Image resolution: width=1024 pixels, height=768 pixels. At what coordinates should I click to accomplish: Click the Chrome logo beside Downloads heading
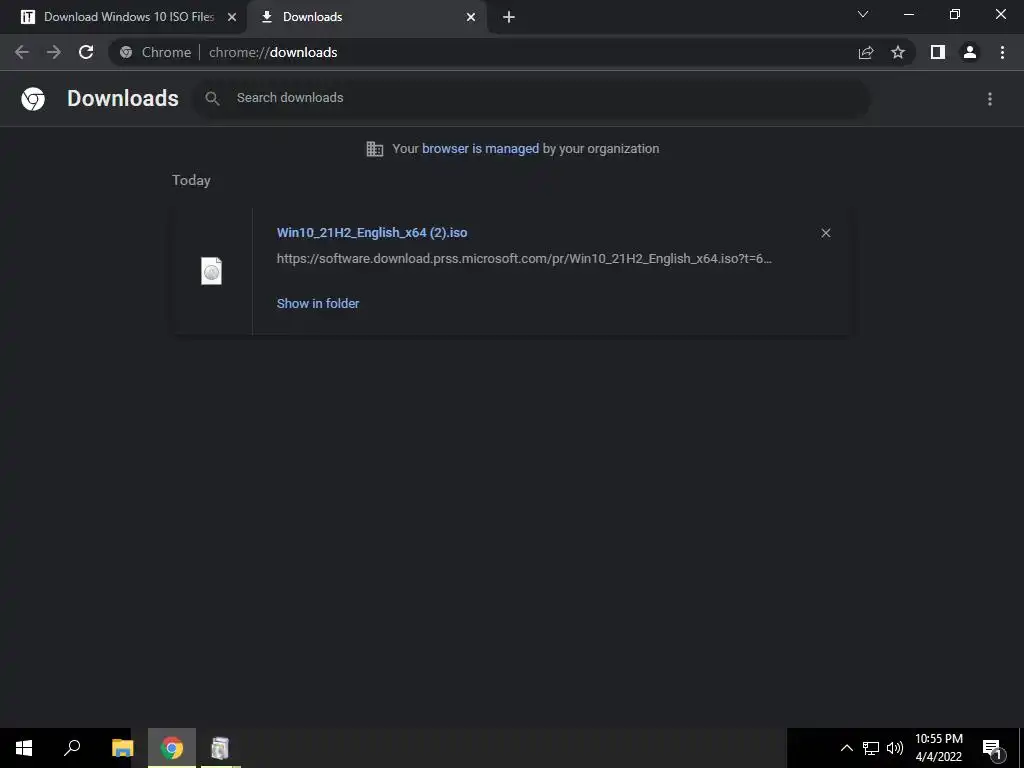click(33, 99)
